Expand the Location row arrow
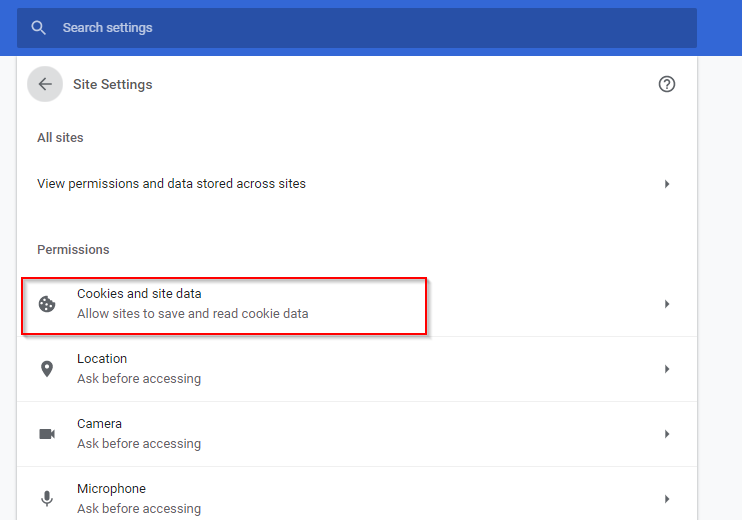The width and height of the screenshot is (742, 520). (x=666, y=369)
